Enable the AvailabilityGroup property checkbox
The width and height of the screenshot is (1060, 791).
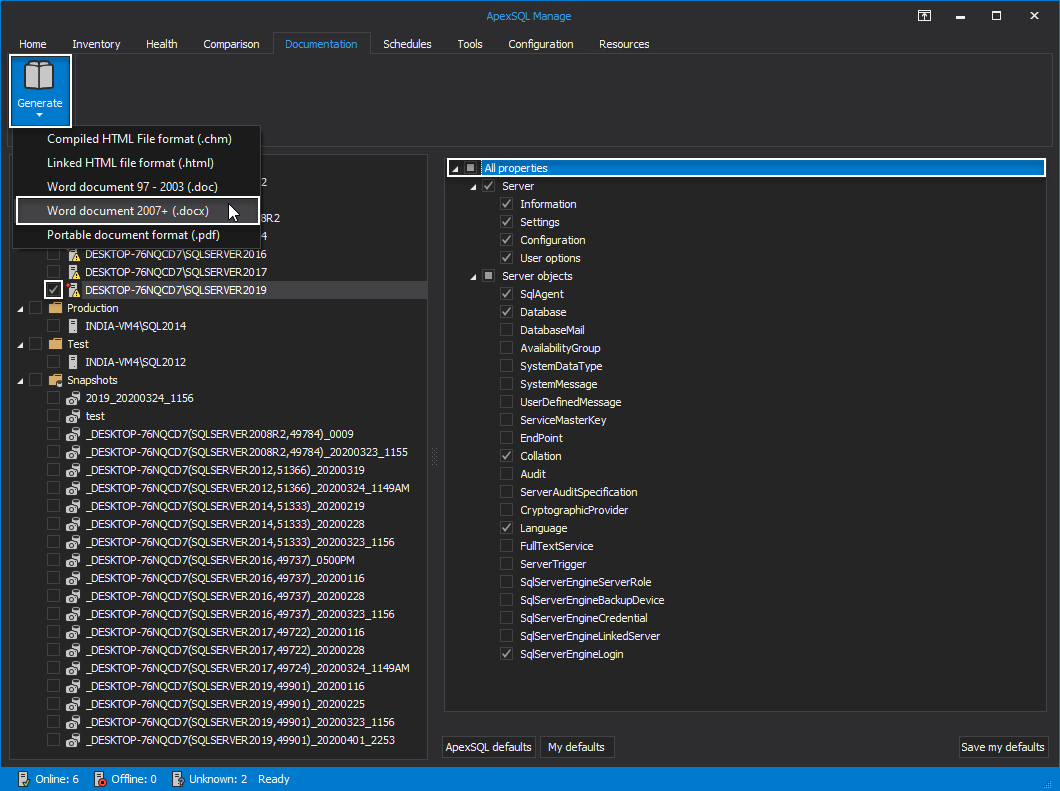click(x=506, y=347)
